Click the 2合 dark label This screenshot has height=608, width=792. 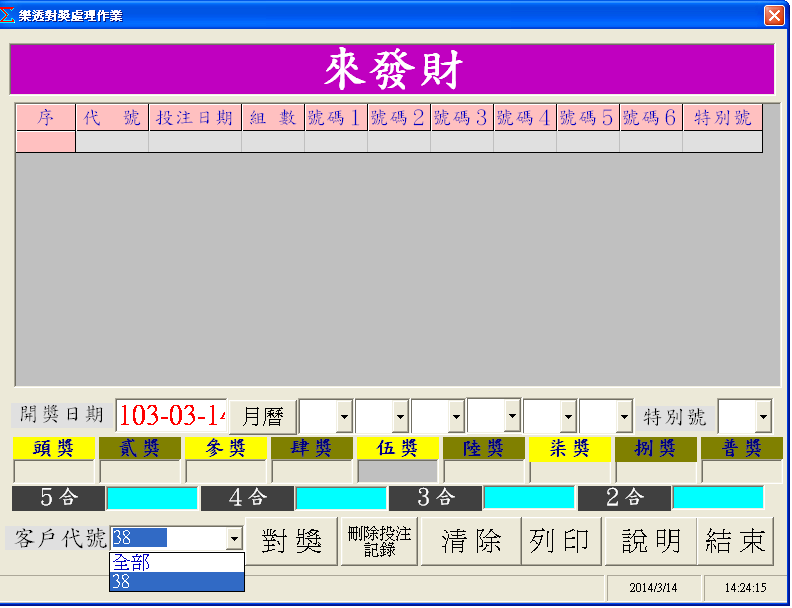point(625,498)
